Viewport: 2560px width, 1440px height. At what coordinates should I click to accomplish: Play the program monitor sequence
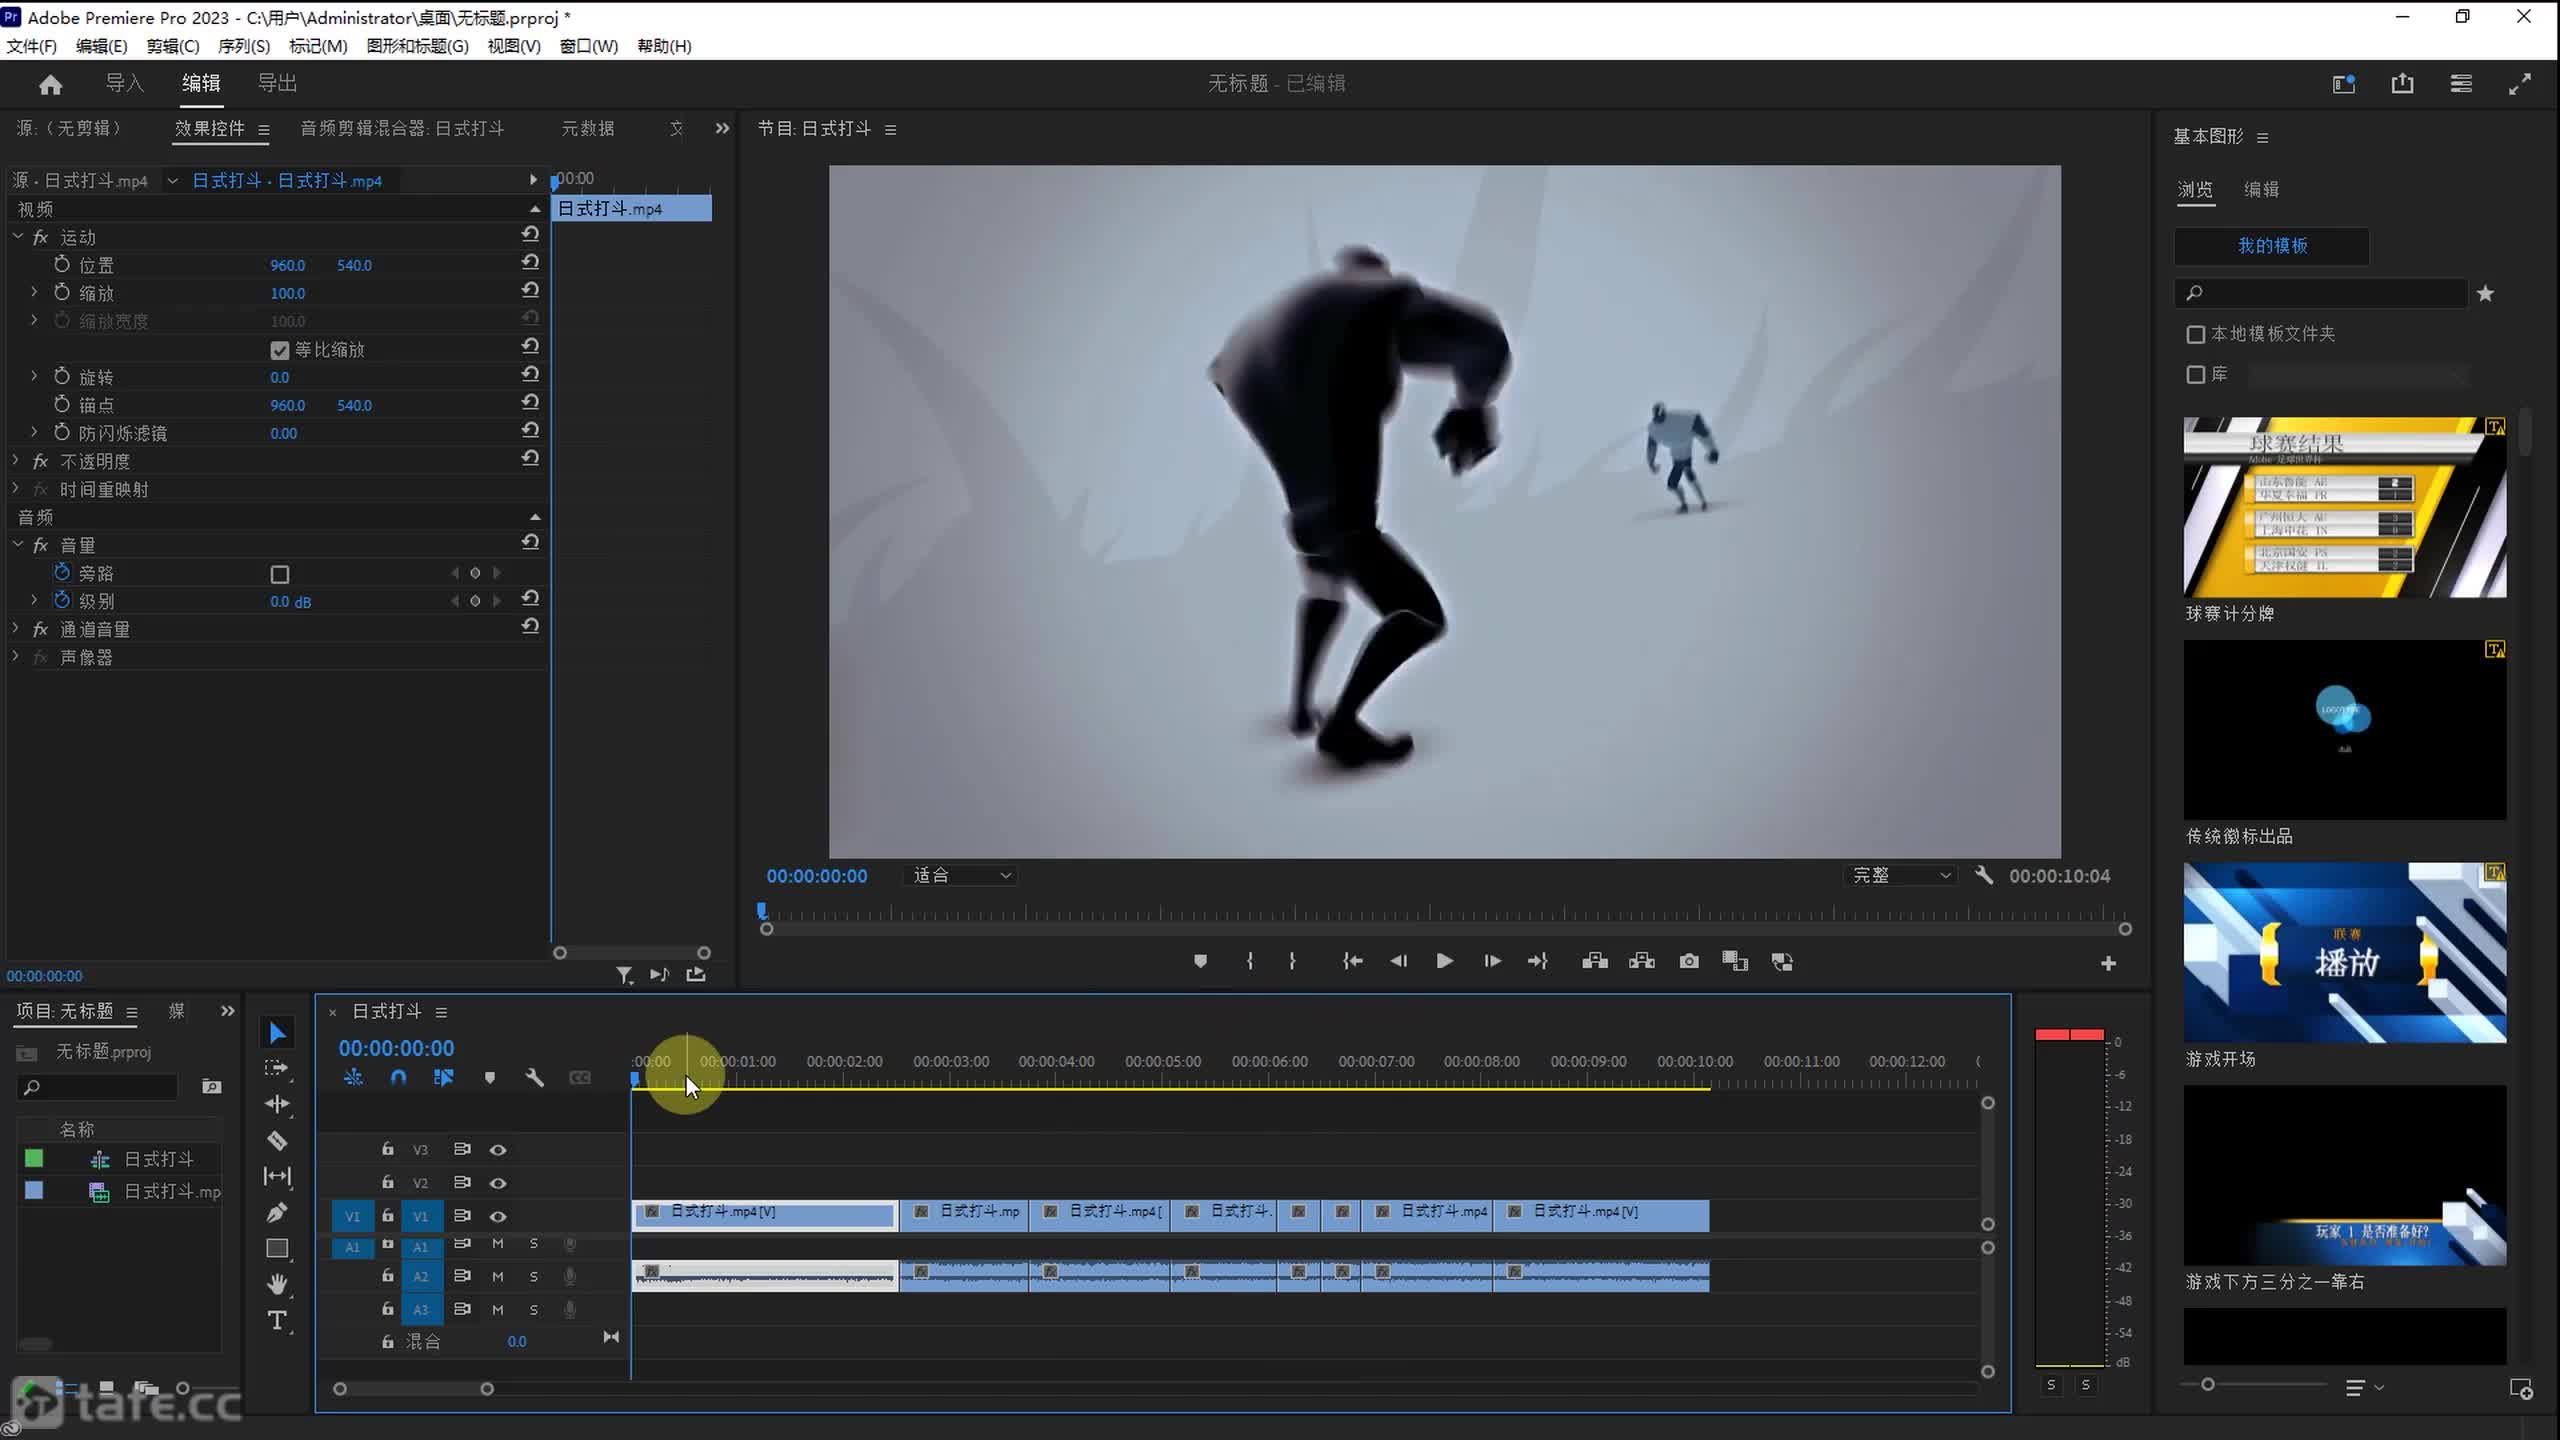tap(1444, 961)
